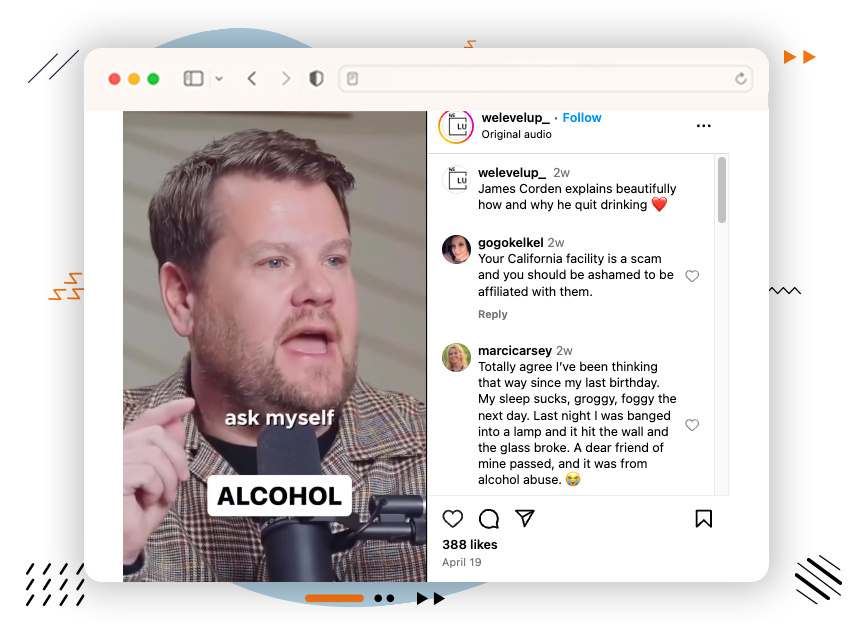Image resolution: width=860 pixels, height=628 pixels.
Task: Like gogokelkel's comment
Action: [692, 276]
